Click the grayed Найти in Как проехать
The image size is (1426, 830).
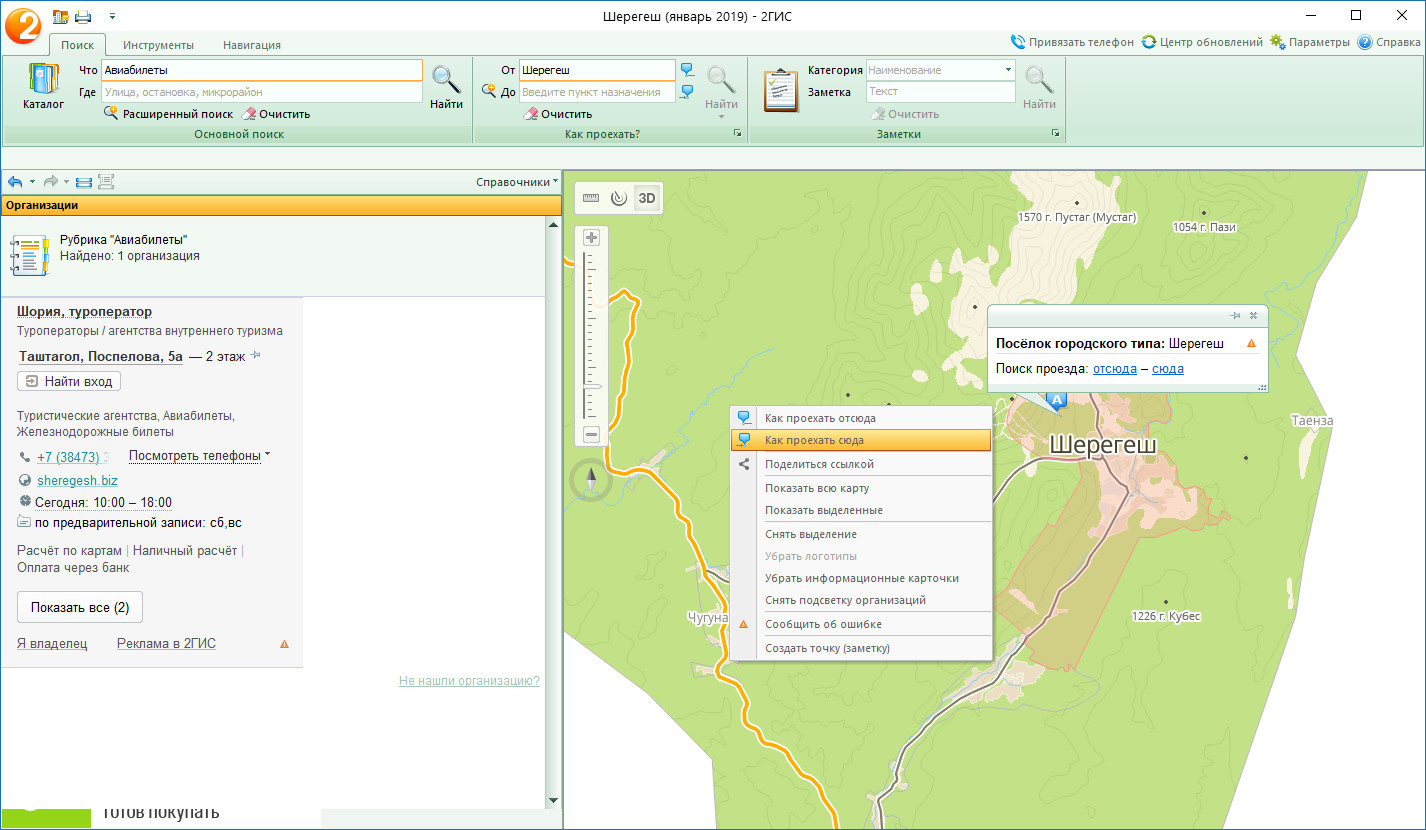(721, 90)
